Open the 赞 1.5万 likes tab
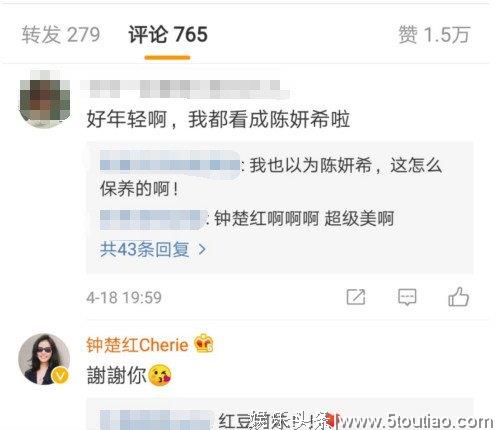This screenshot has width=501, height=430. click(x=434, y=34)
